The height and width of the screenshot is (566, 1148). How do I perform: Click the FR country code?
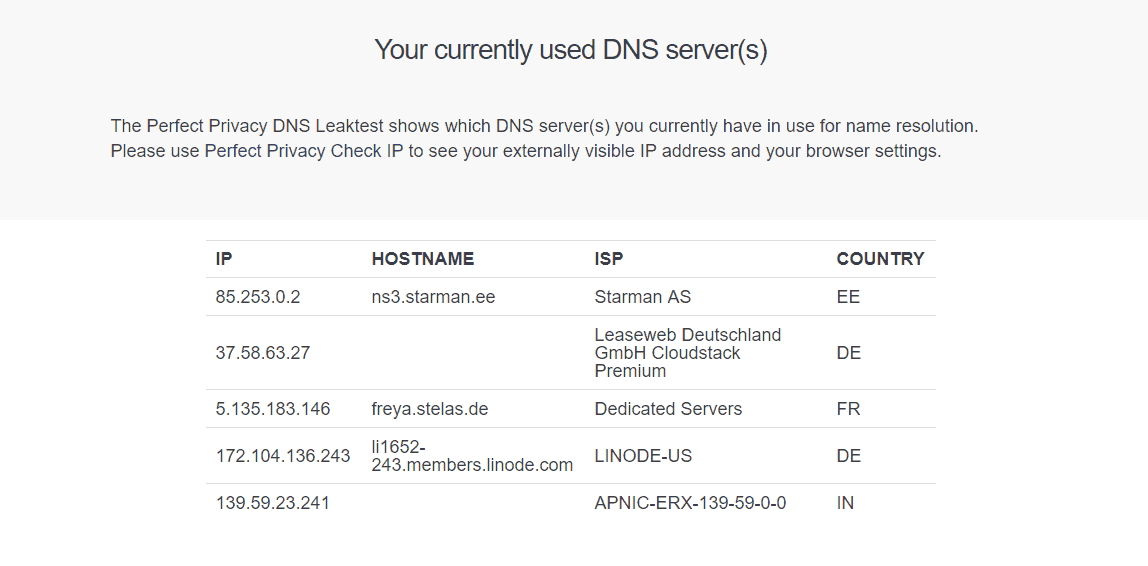[x=848, y=409]
